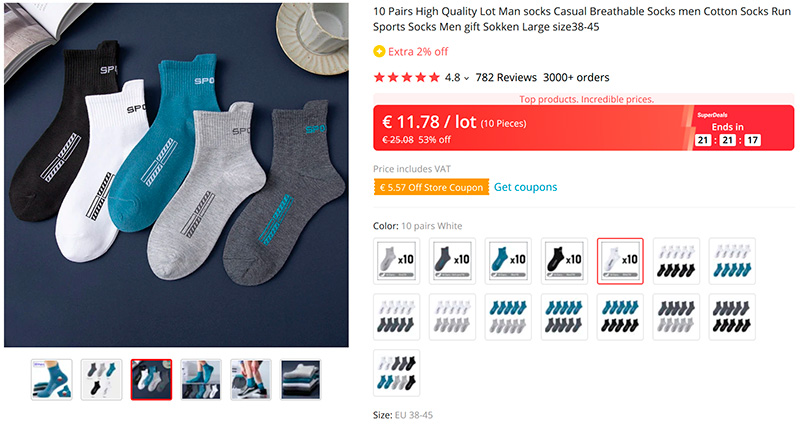Click the yellow Extra 2% off coin icon
This screenshot has width=800, height=425.
point(379,52)
